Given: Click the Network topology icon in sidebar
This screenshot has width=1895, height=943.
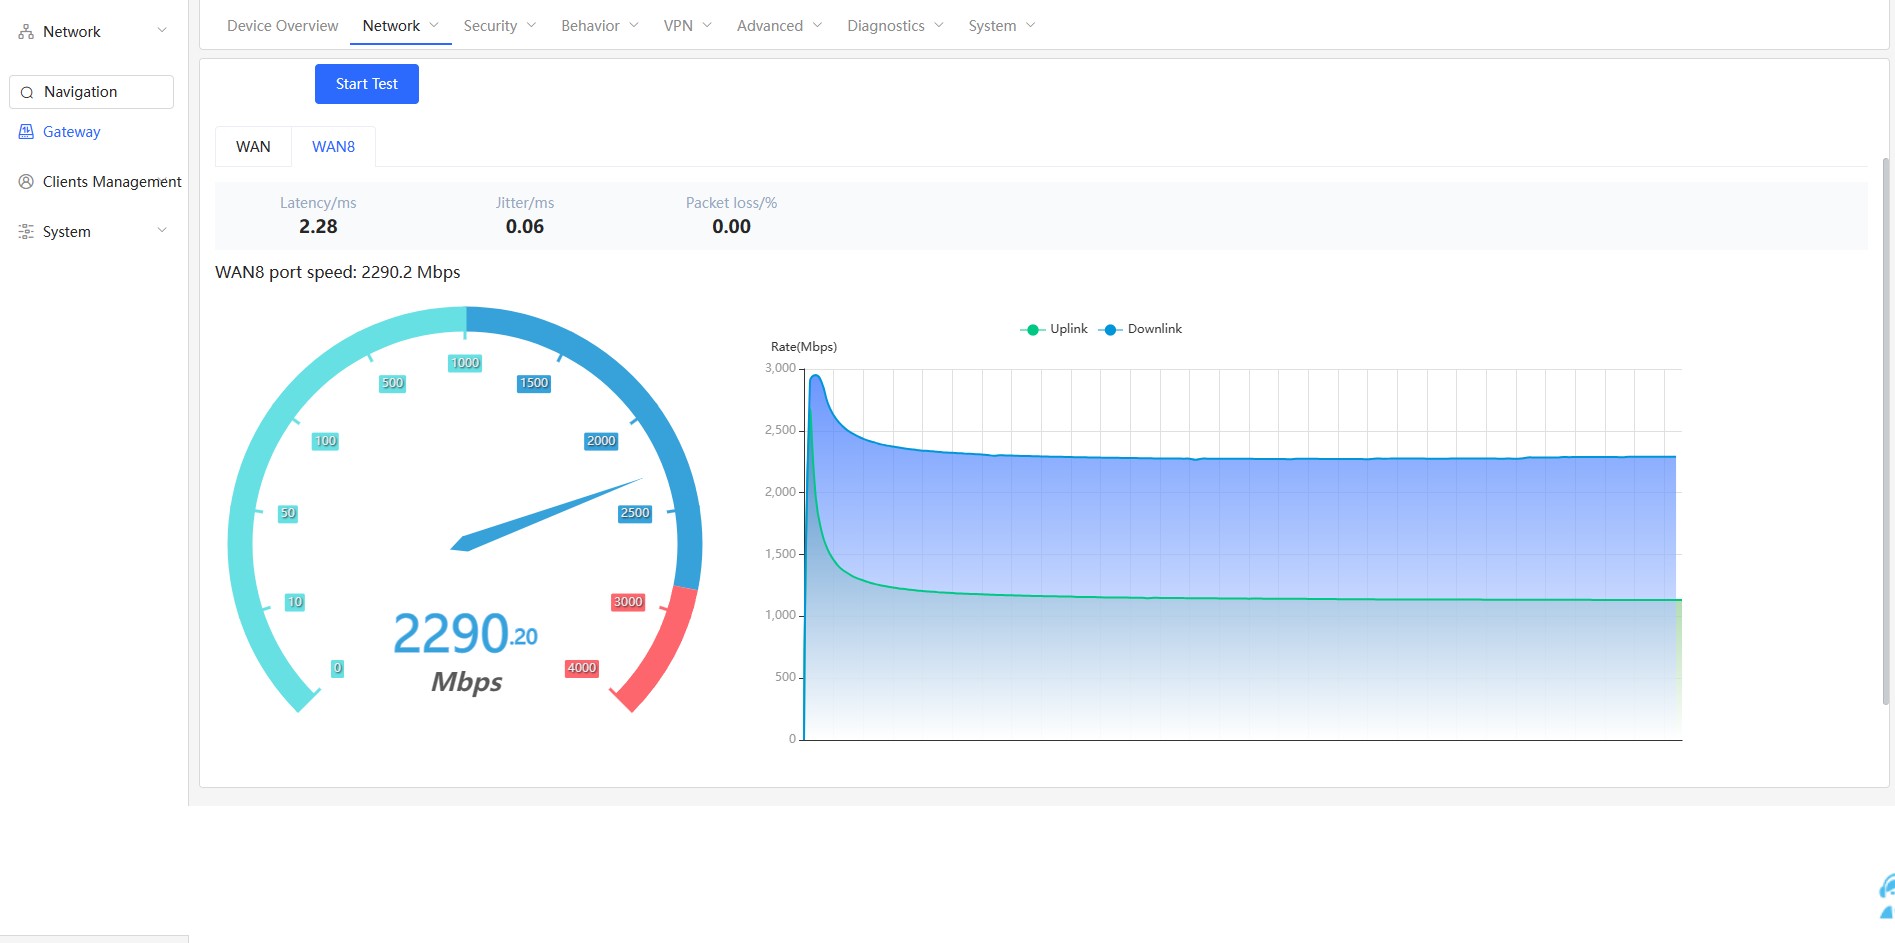Looking at the screenshot, I should [x=26, y=32].
